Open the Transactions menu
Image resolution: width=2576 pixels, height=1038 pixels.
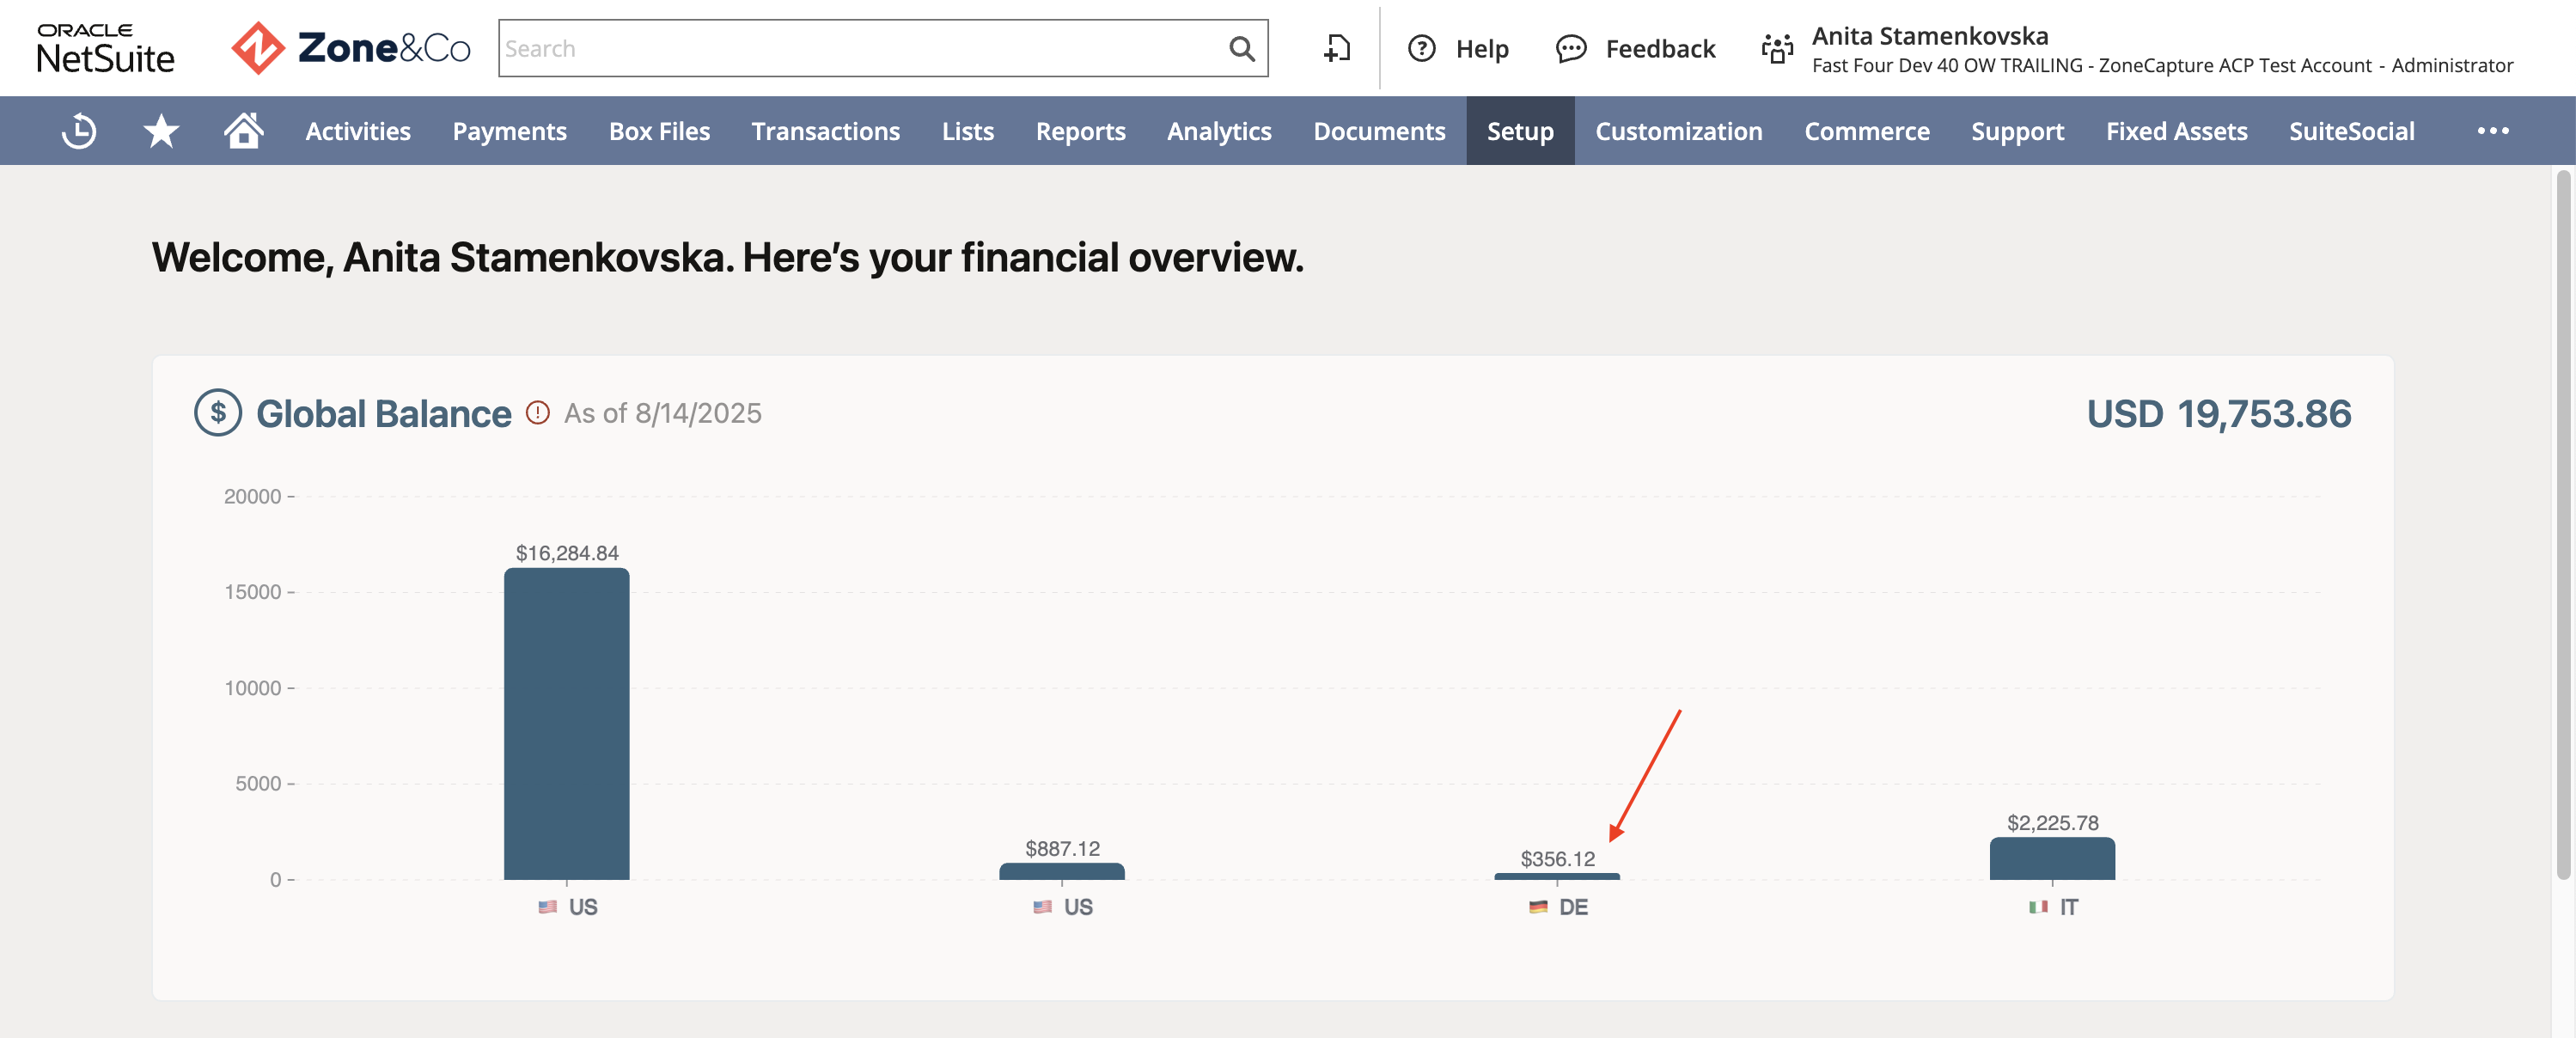825,131
